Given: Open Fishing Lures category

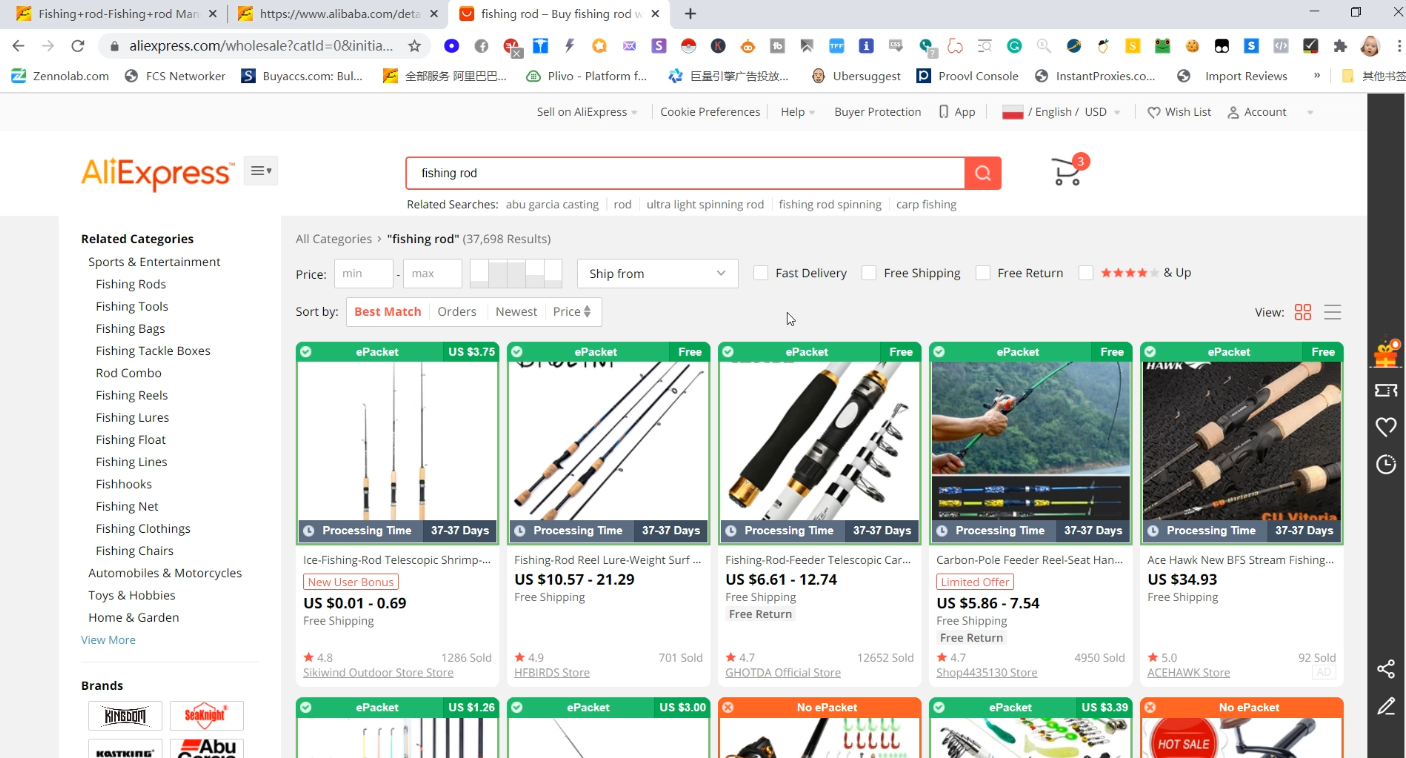Looking at the screenshot, I should (x=132, y=417).
